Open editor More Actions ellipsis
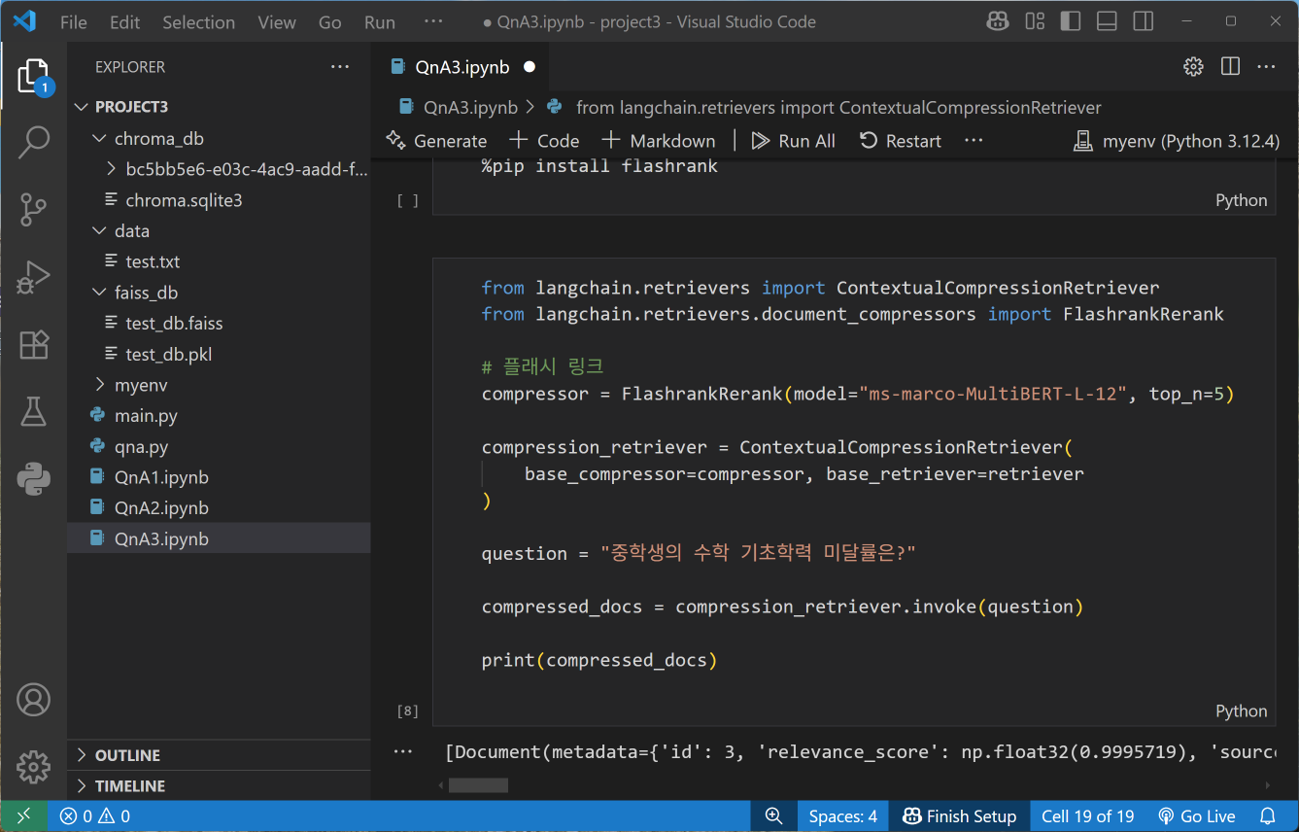The width and height of the screenshot is (1299, 832). pos(1266,67)
